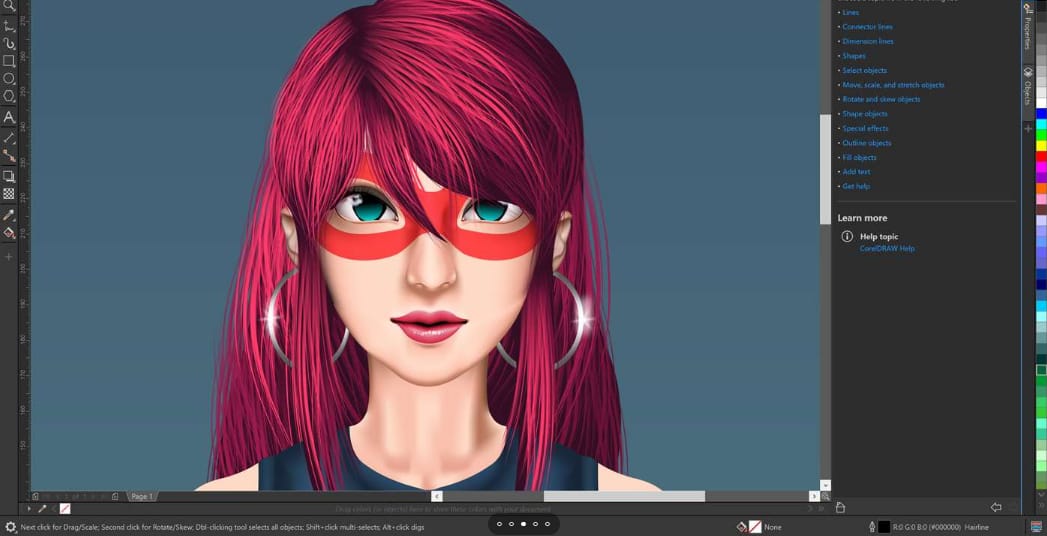Click the back arrow at docker bottom
The height and width of the screenshot is (536, 1047).
click(996, 507)
